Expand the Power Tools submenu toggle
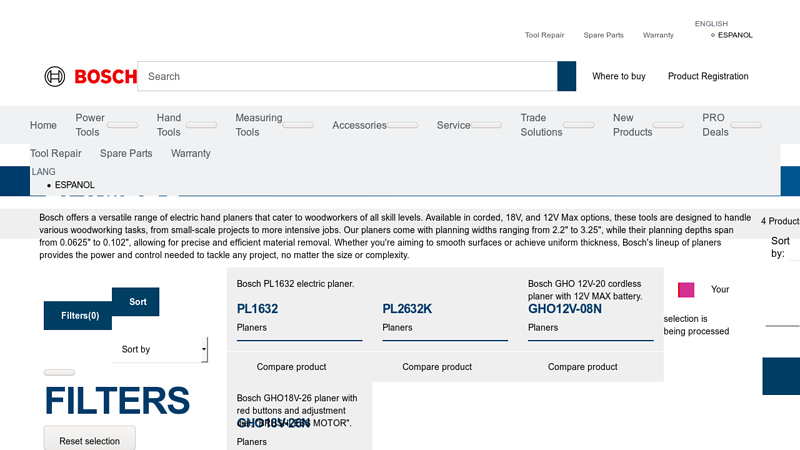 [122, 125]
